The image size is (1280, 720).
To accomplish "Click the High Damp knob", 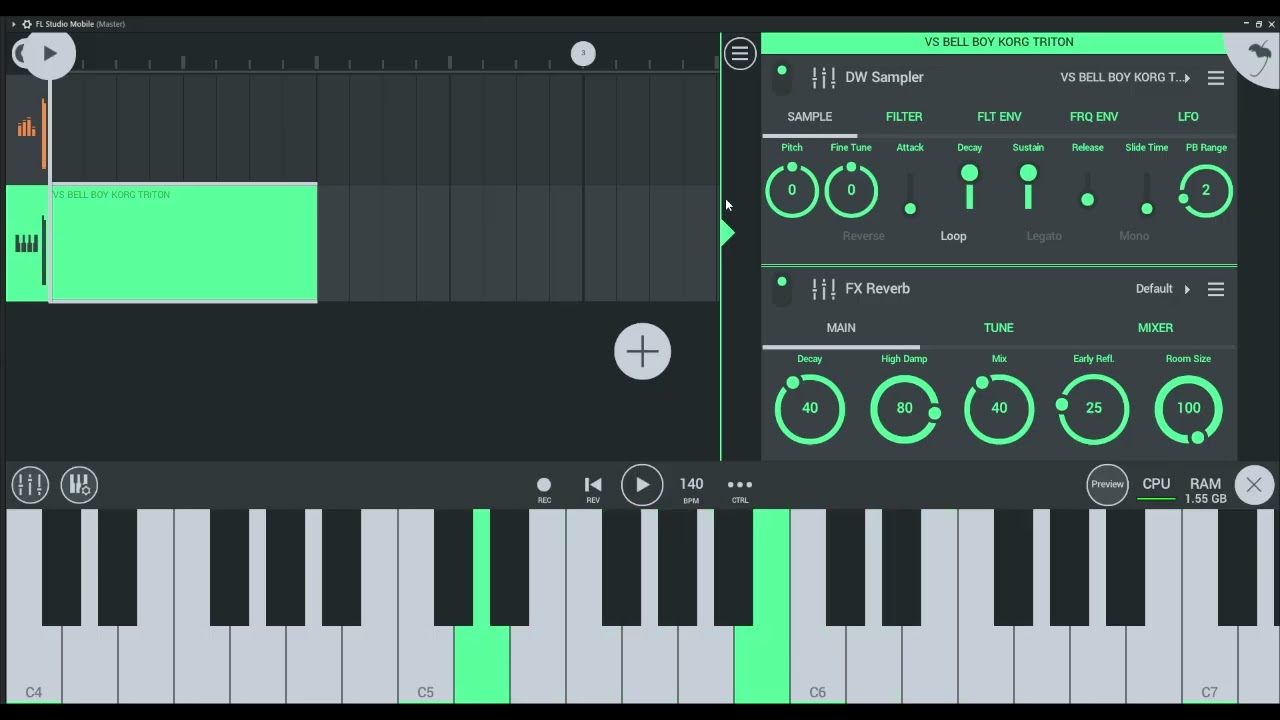I will click(905, 408).
